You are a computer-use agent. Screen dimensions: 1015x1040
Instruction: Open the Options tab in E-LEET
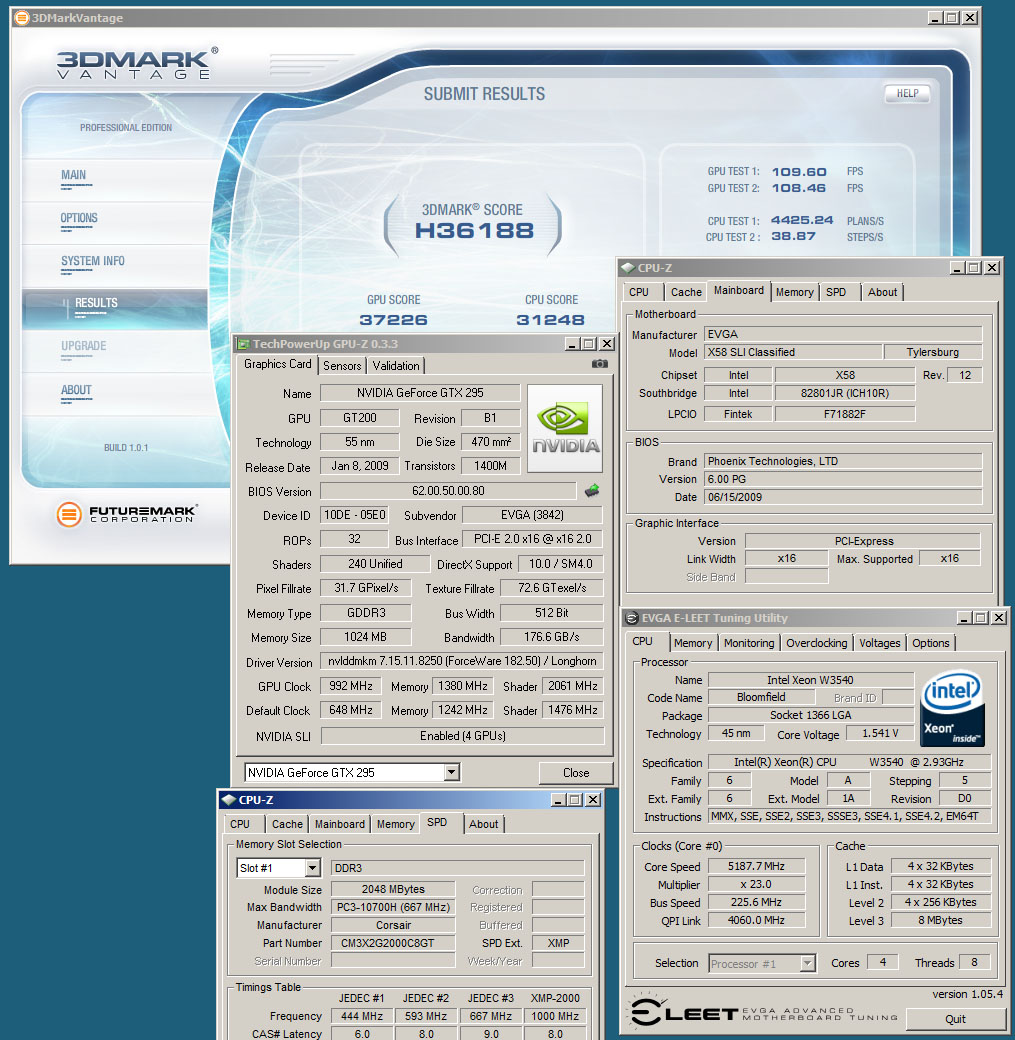[931, 643]
